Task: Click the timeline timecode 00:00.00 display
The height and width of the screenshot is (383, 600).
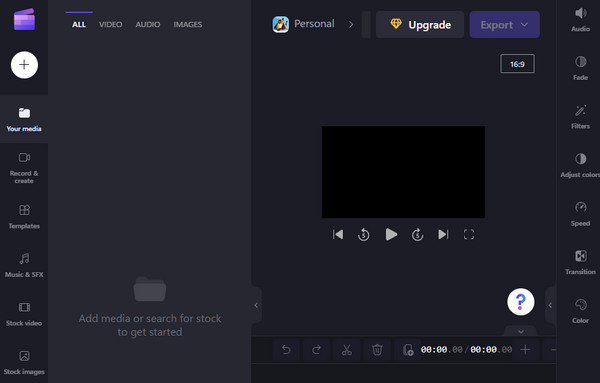Action: [x=466, y=349]
